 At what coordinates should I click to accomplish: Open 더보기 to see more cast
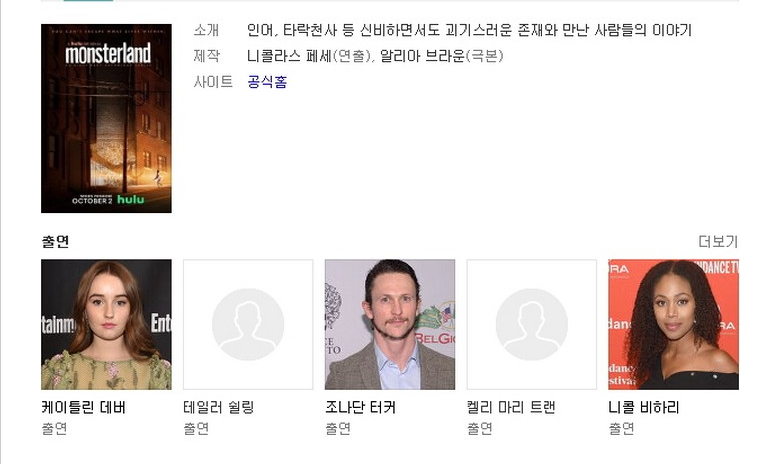718,242
